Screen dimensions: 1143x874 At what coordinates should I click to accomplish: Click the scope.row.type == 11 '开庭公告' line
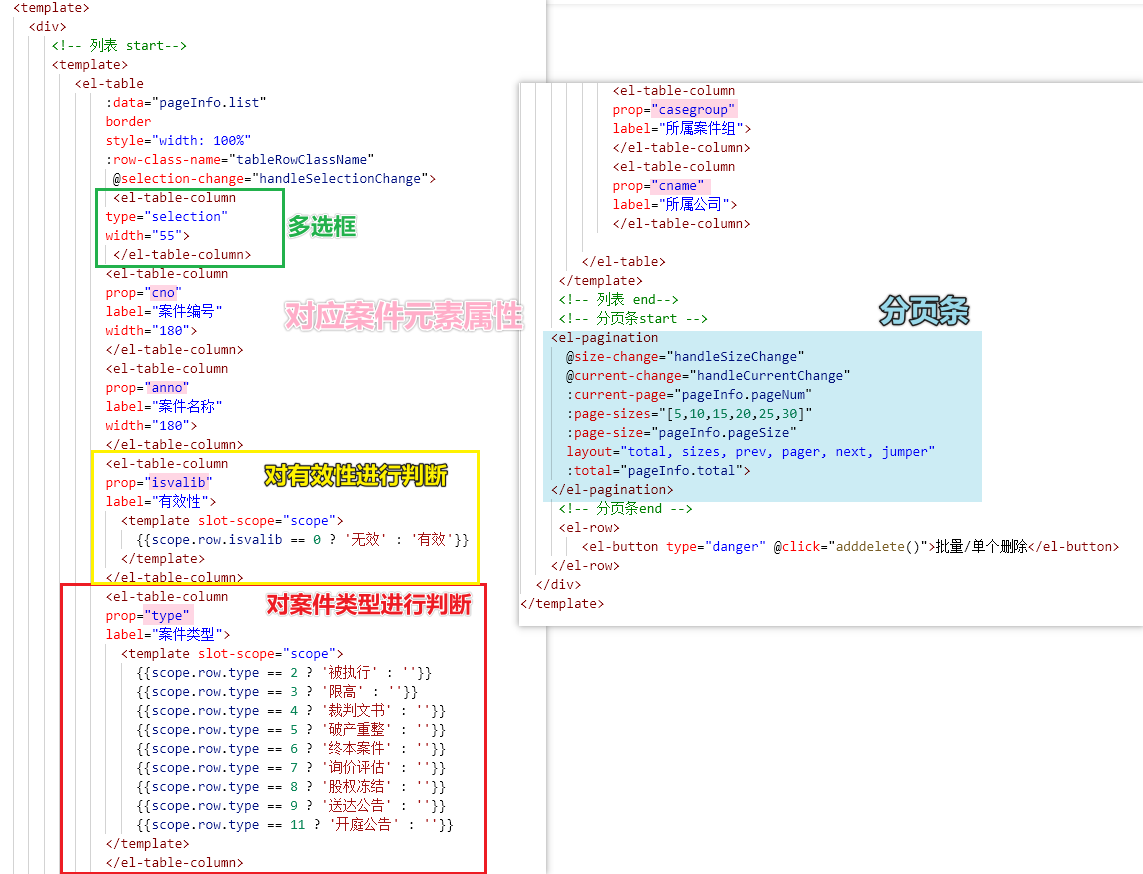(x=295, y=824)
